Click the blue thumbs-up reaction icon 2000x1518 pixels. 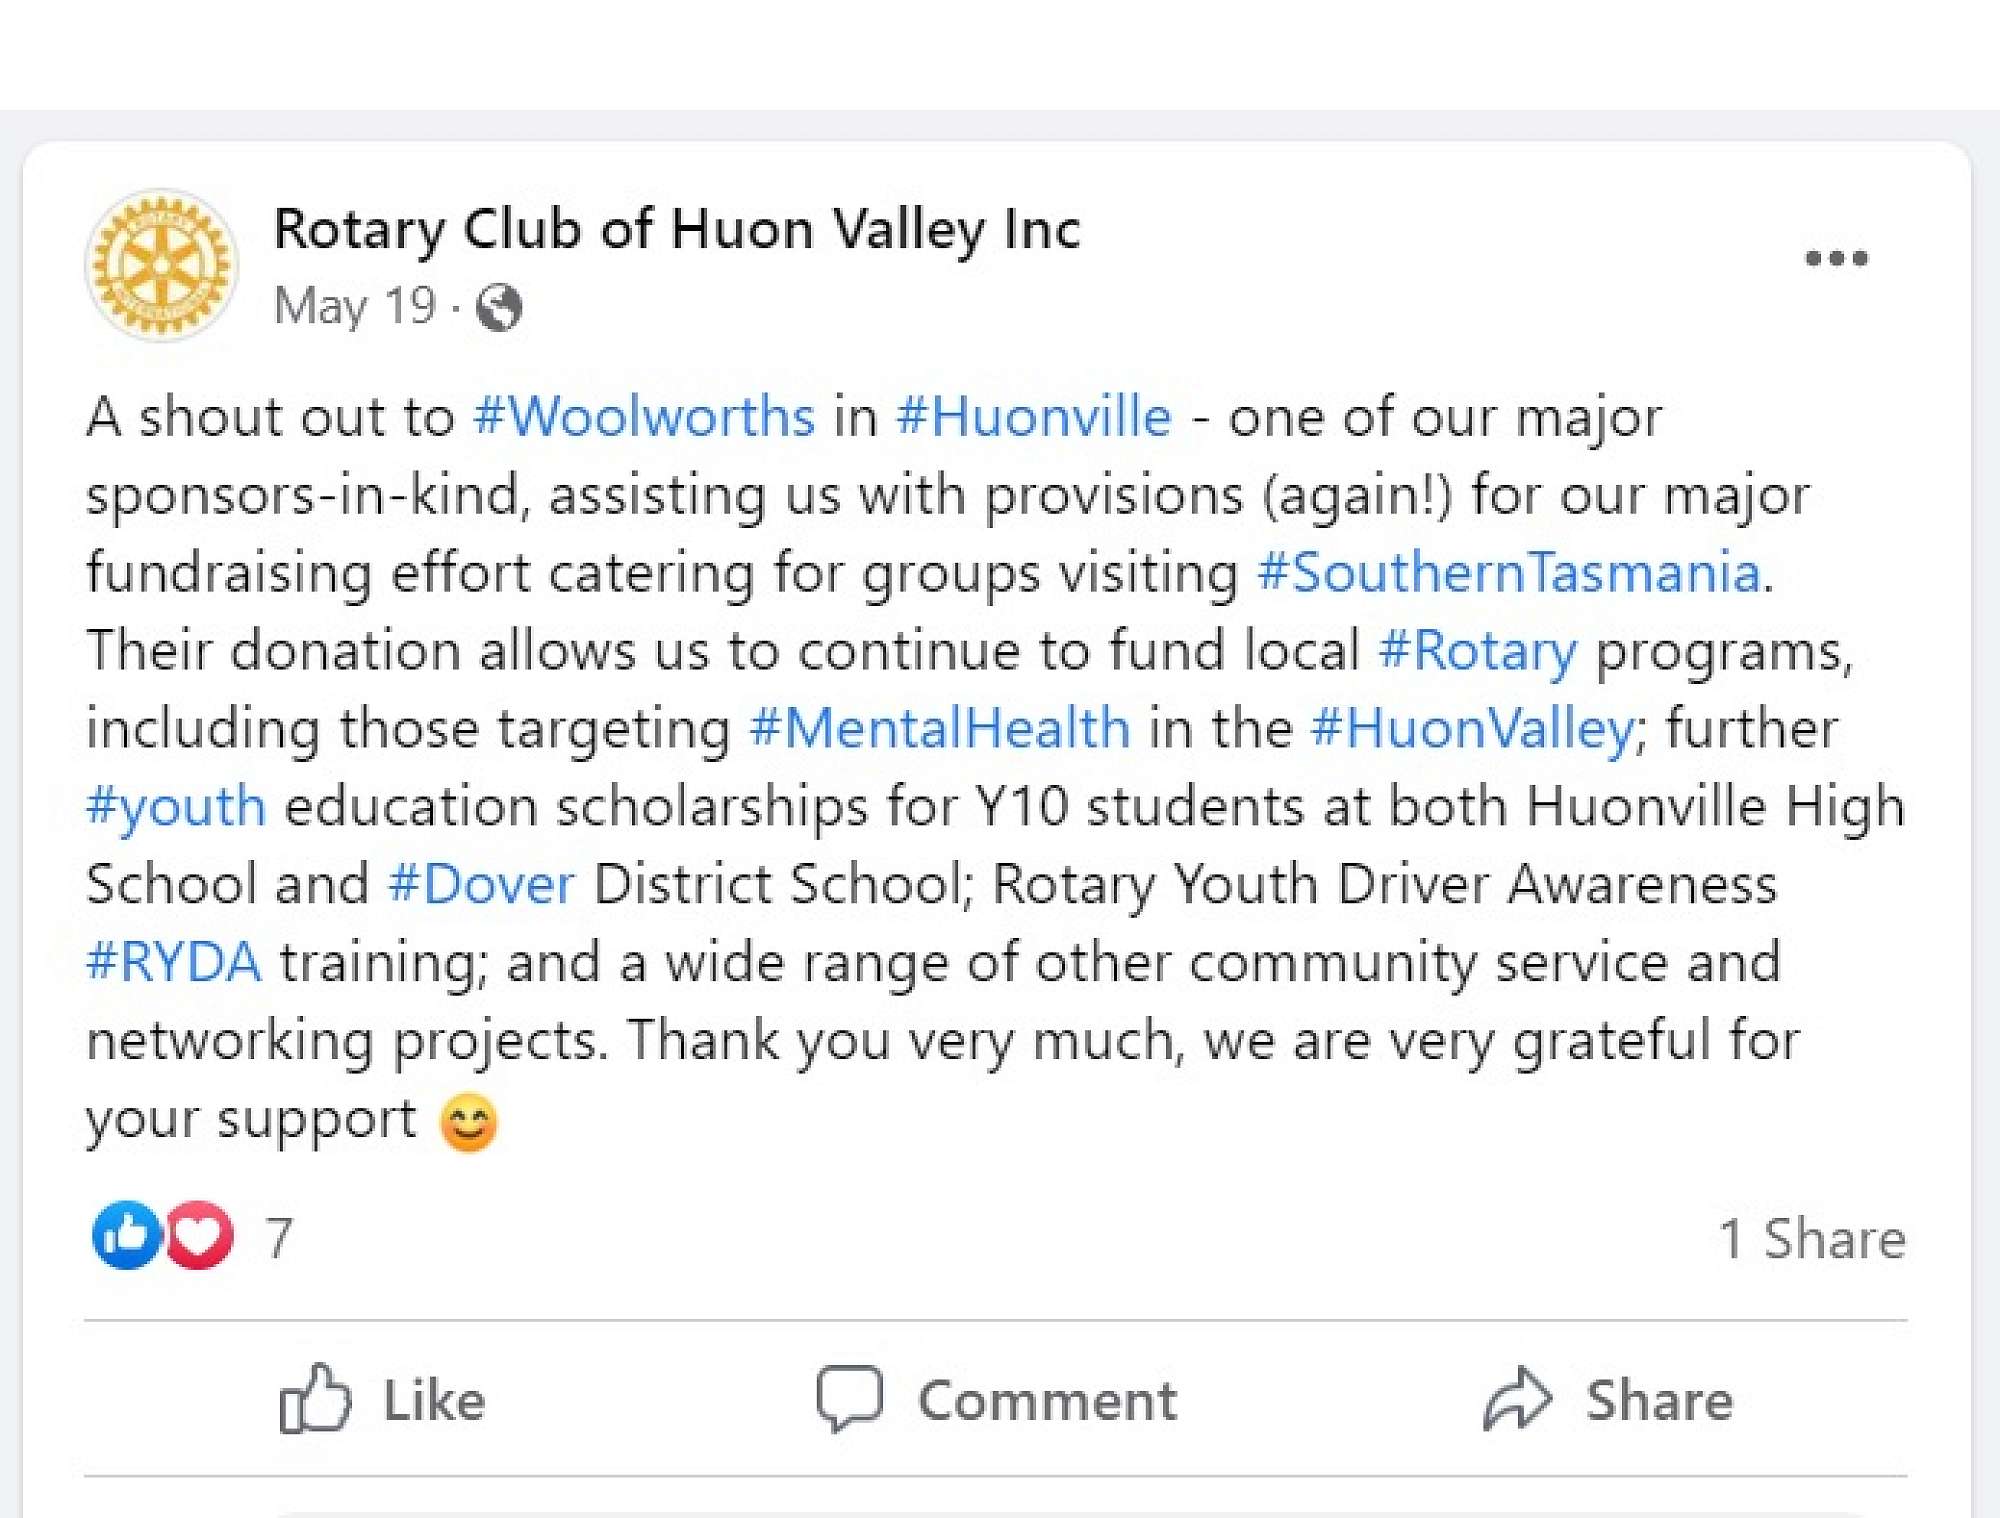pos(126,1235)
